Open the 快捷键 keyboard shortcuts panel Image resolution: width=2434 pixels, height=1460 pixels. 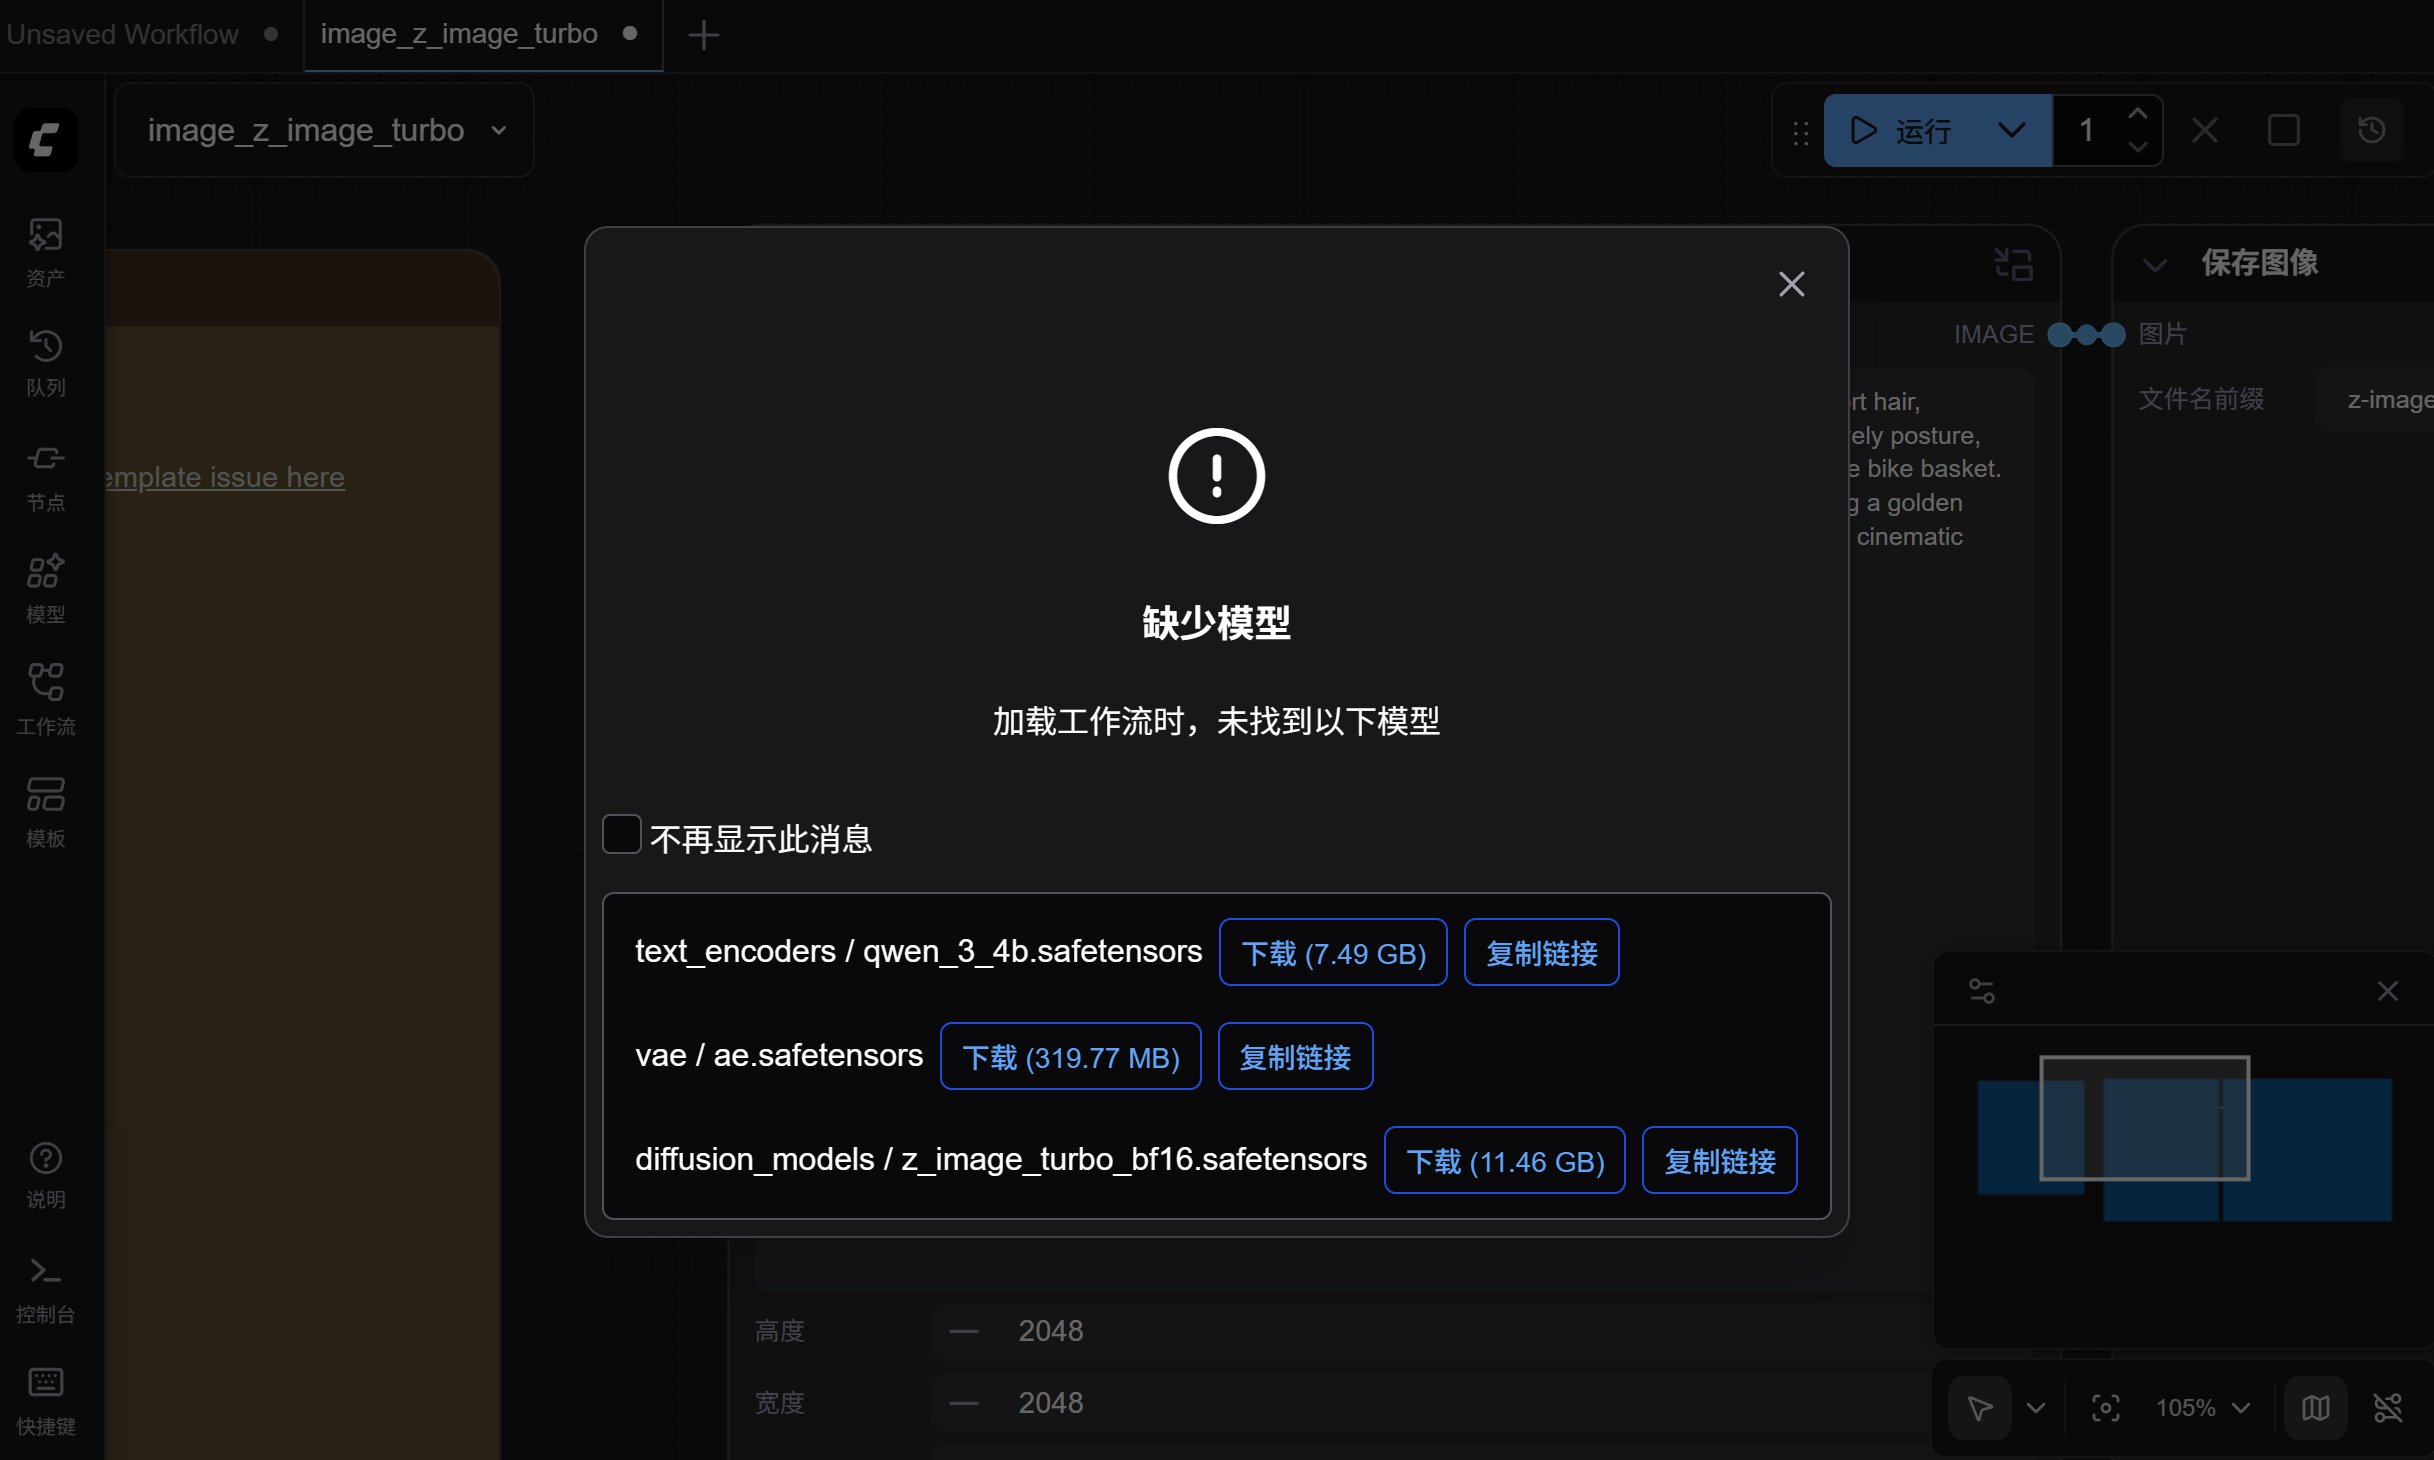coord(45,1400)
